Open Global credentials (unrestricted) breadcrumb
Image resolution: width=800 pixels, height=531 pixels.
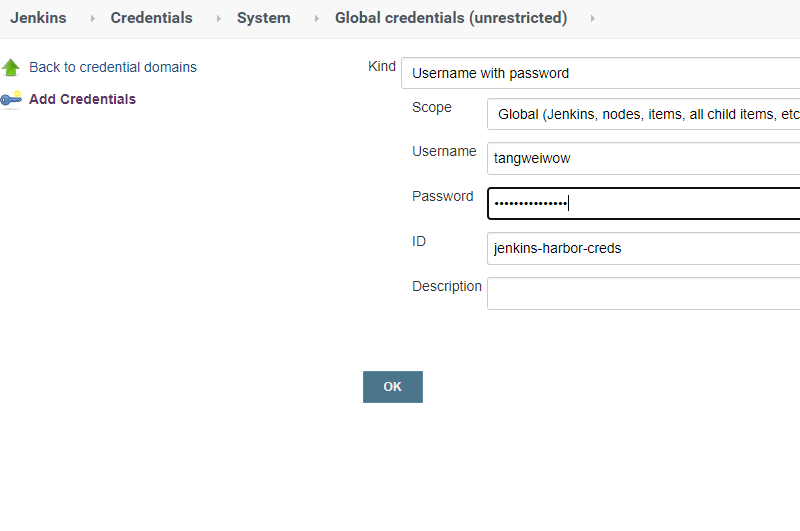[450, 18]
